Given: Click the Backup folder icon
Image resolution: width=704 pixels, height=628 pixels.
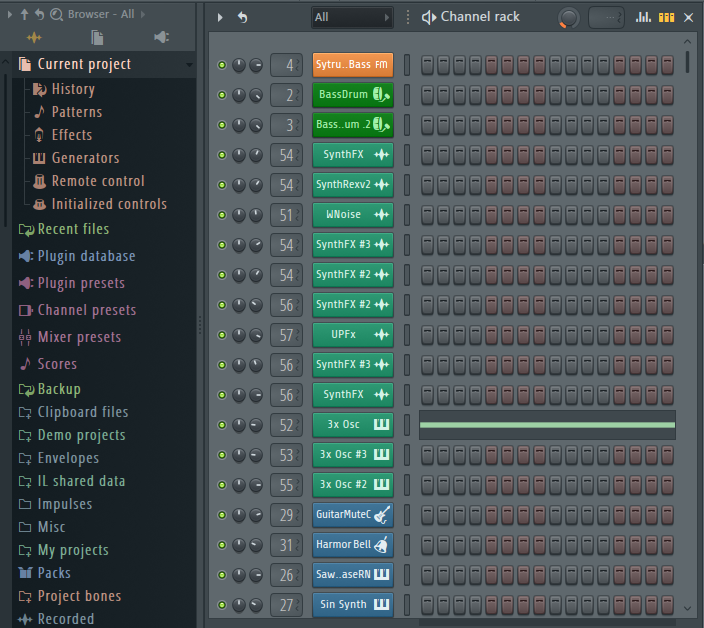Looking at the screenshot, I should (x=26, y=390).
